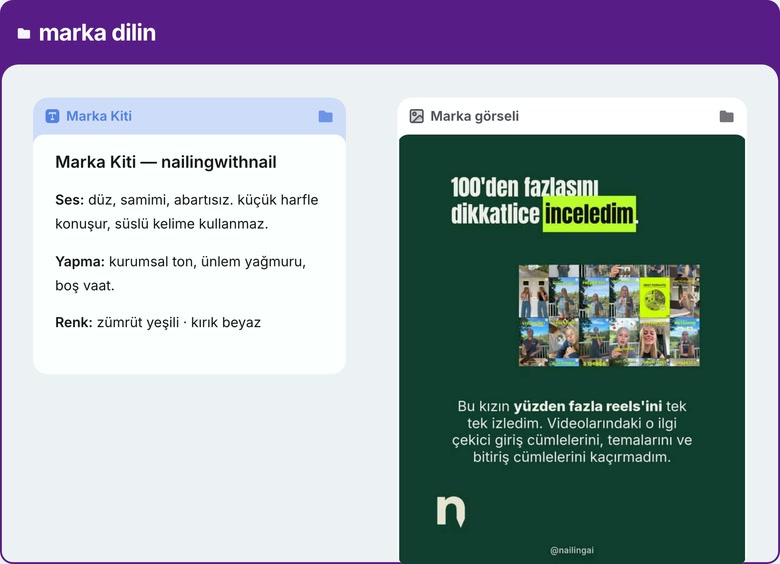Viewport: 780px width, 564px height.
Task: Click the "Renk: zümrüt yeşili · kırık beyaz" line
Action: [x=158, y=322]
